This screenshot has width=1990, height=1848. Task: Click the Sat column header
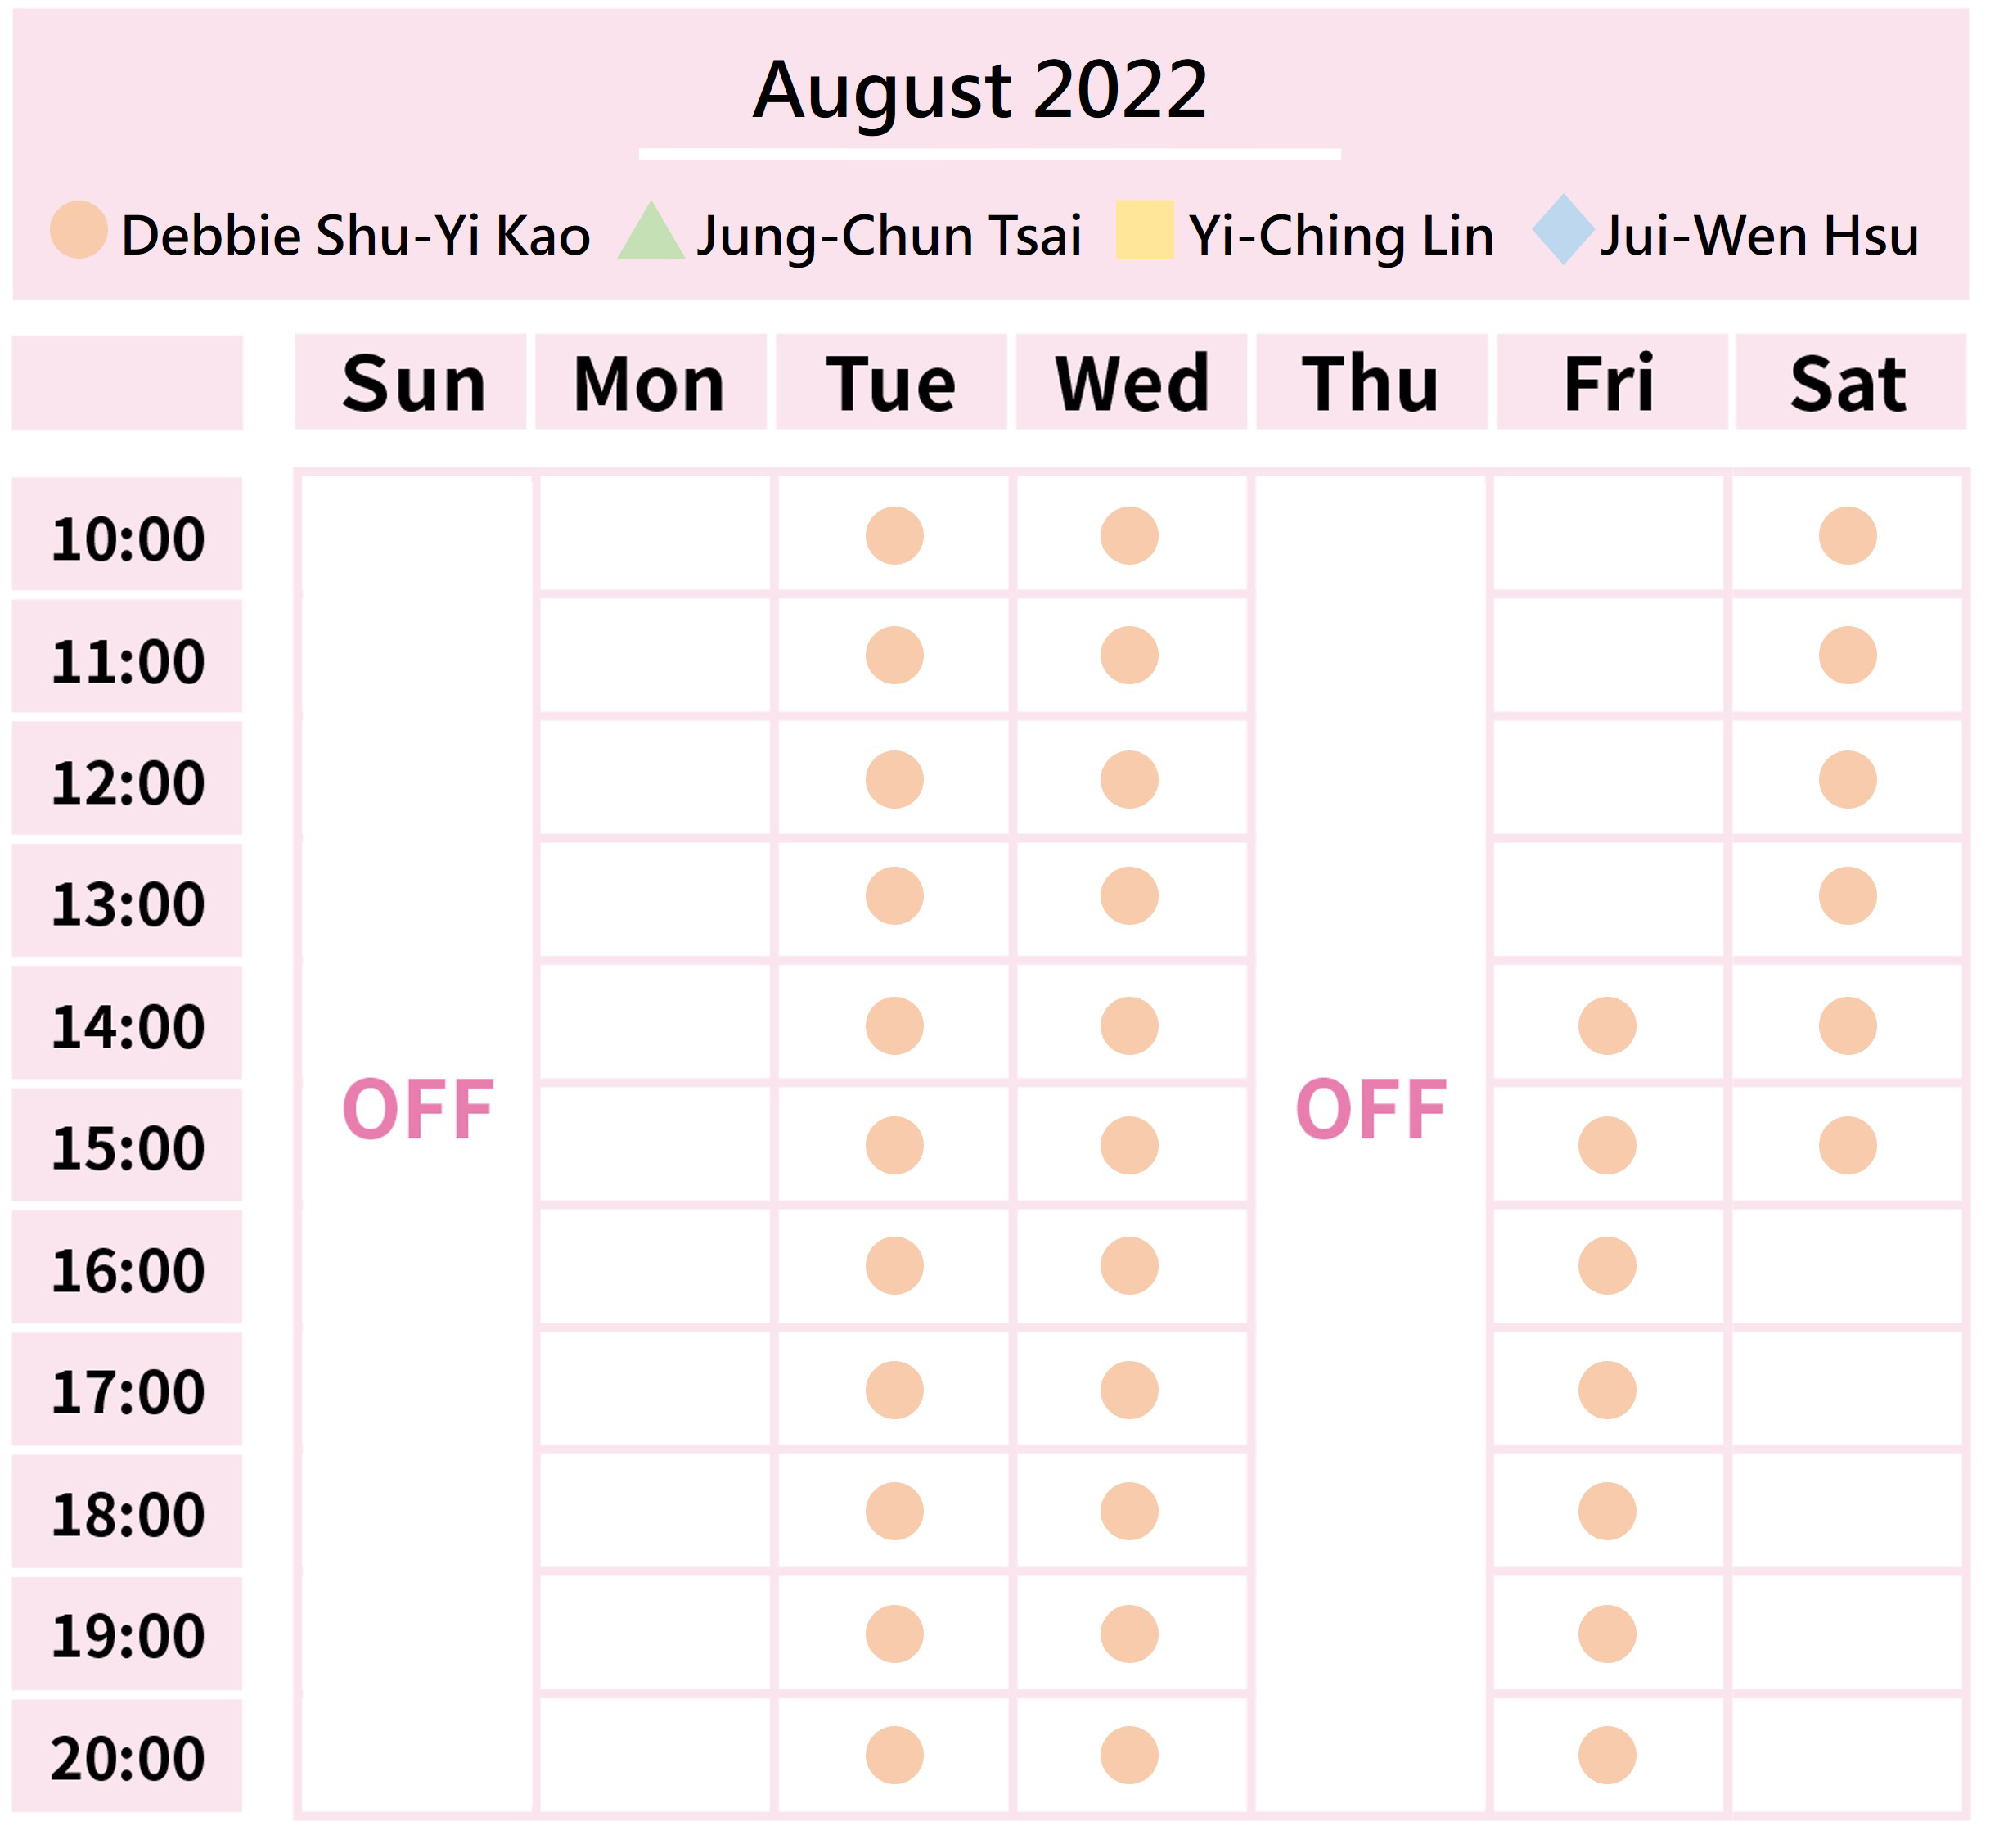(1850, 383)
